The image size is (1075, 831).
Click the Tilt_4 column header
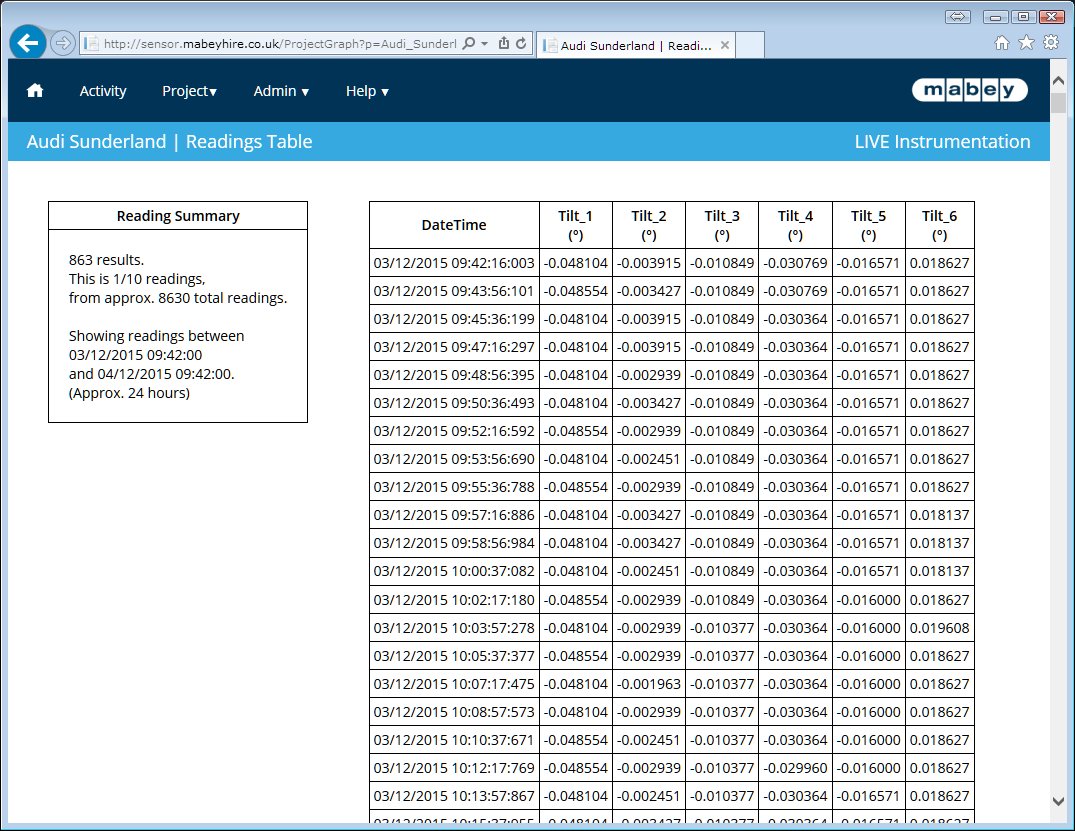(x=795, y=225)
